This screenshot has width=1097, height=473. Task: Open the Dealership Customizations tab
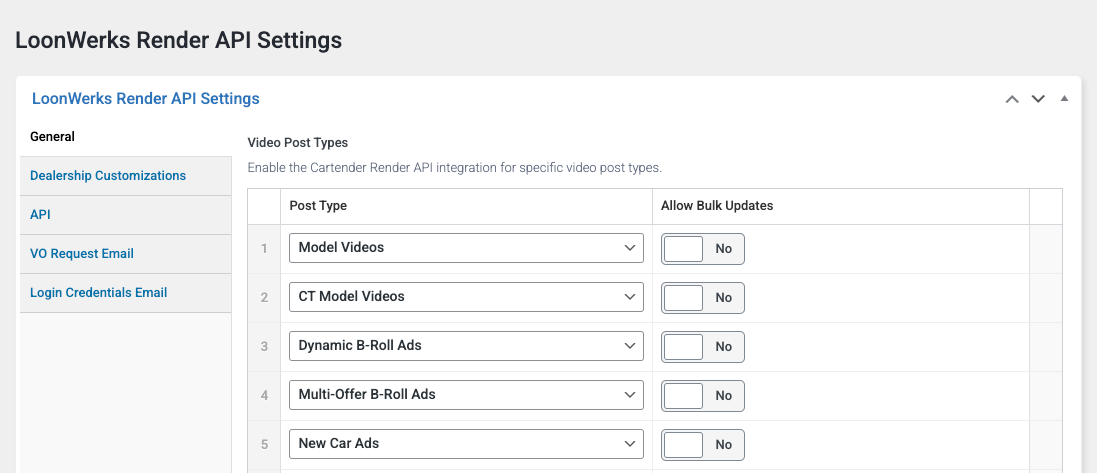pyautogui.click(x=108, y=176)
